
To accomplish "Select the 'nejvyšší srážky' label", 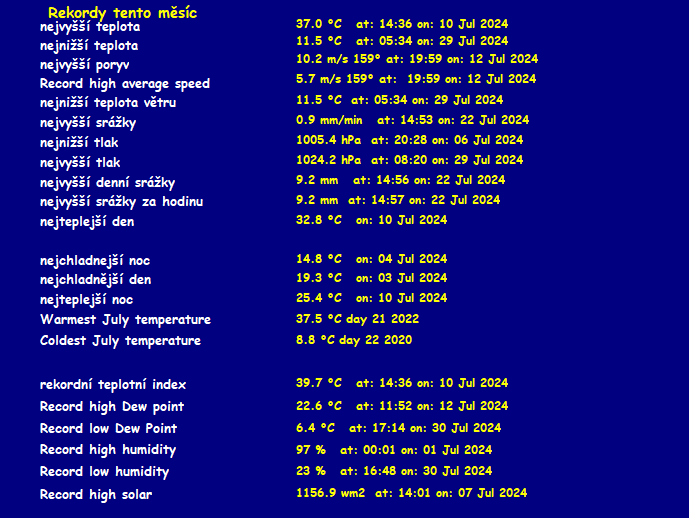I will 88,123.
